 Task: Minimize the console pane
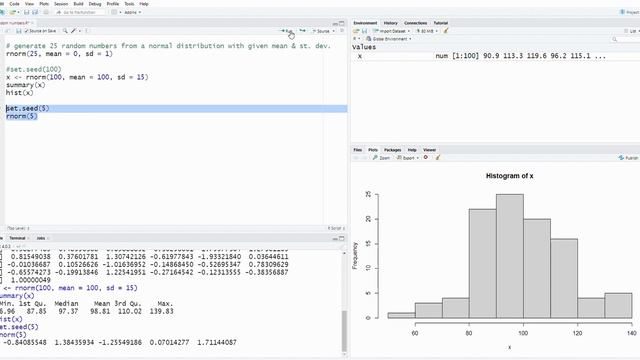(x=335, y=238)
